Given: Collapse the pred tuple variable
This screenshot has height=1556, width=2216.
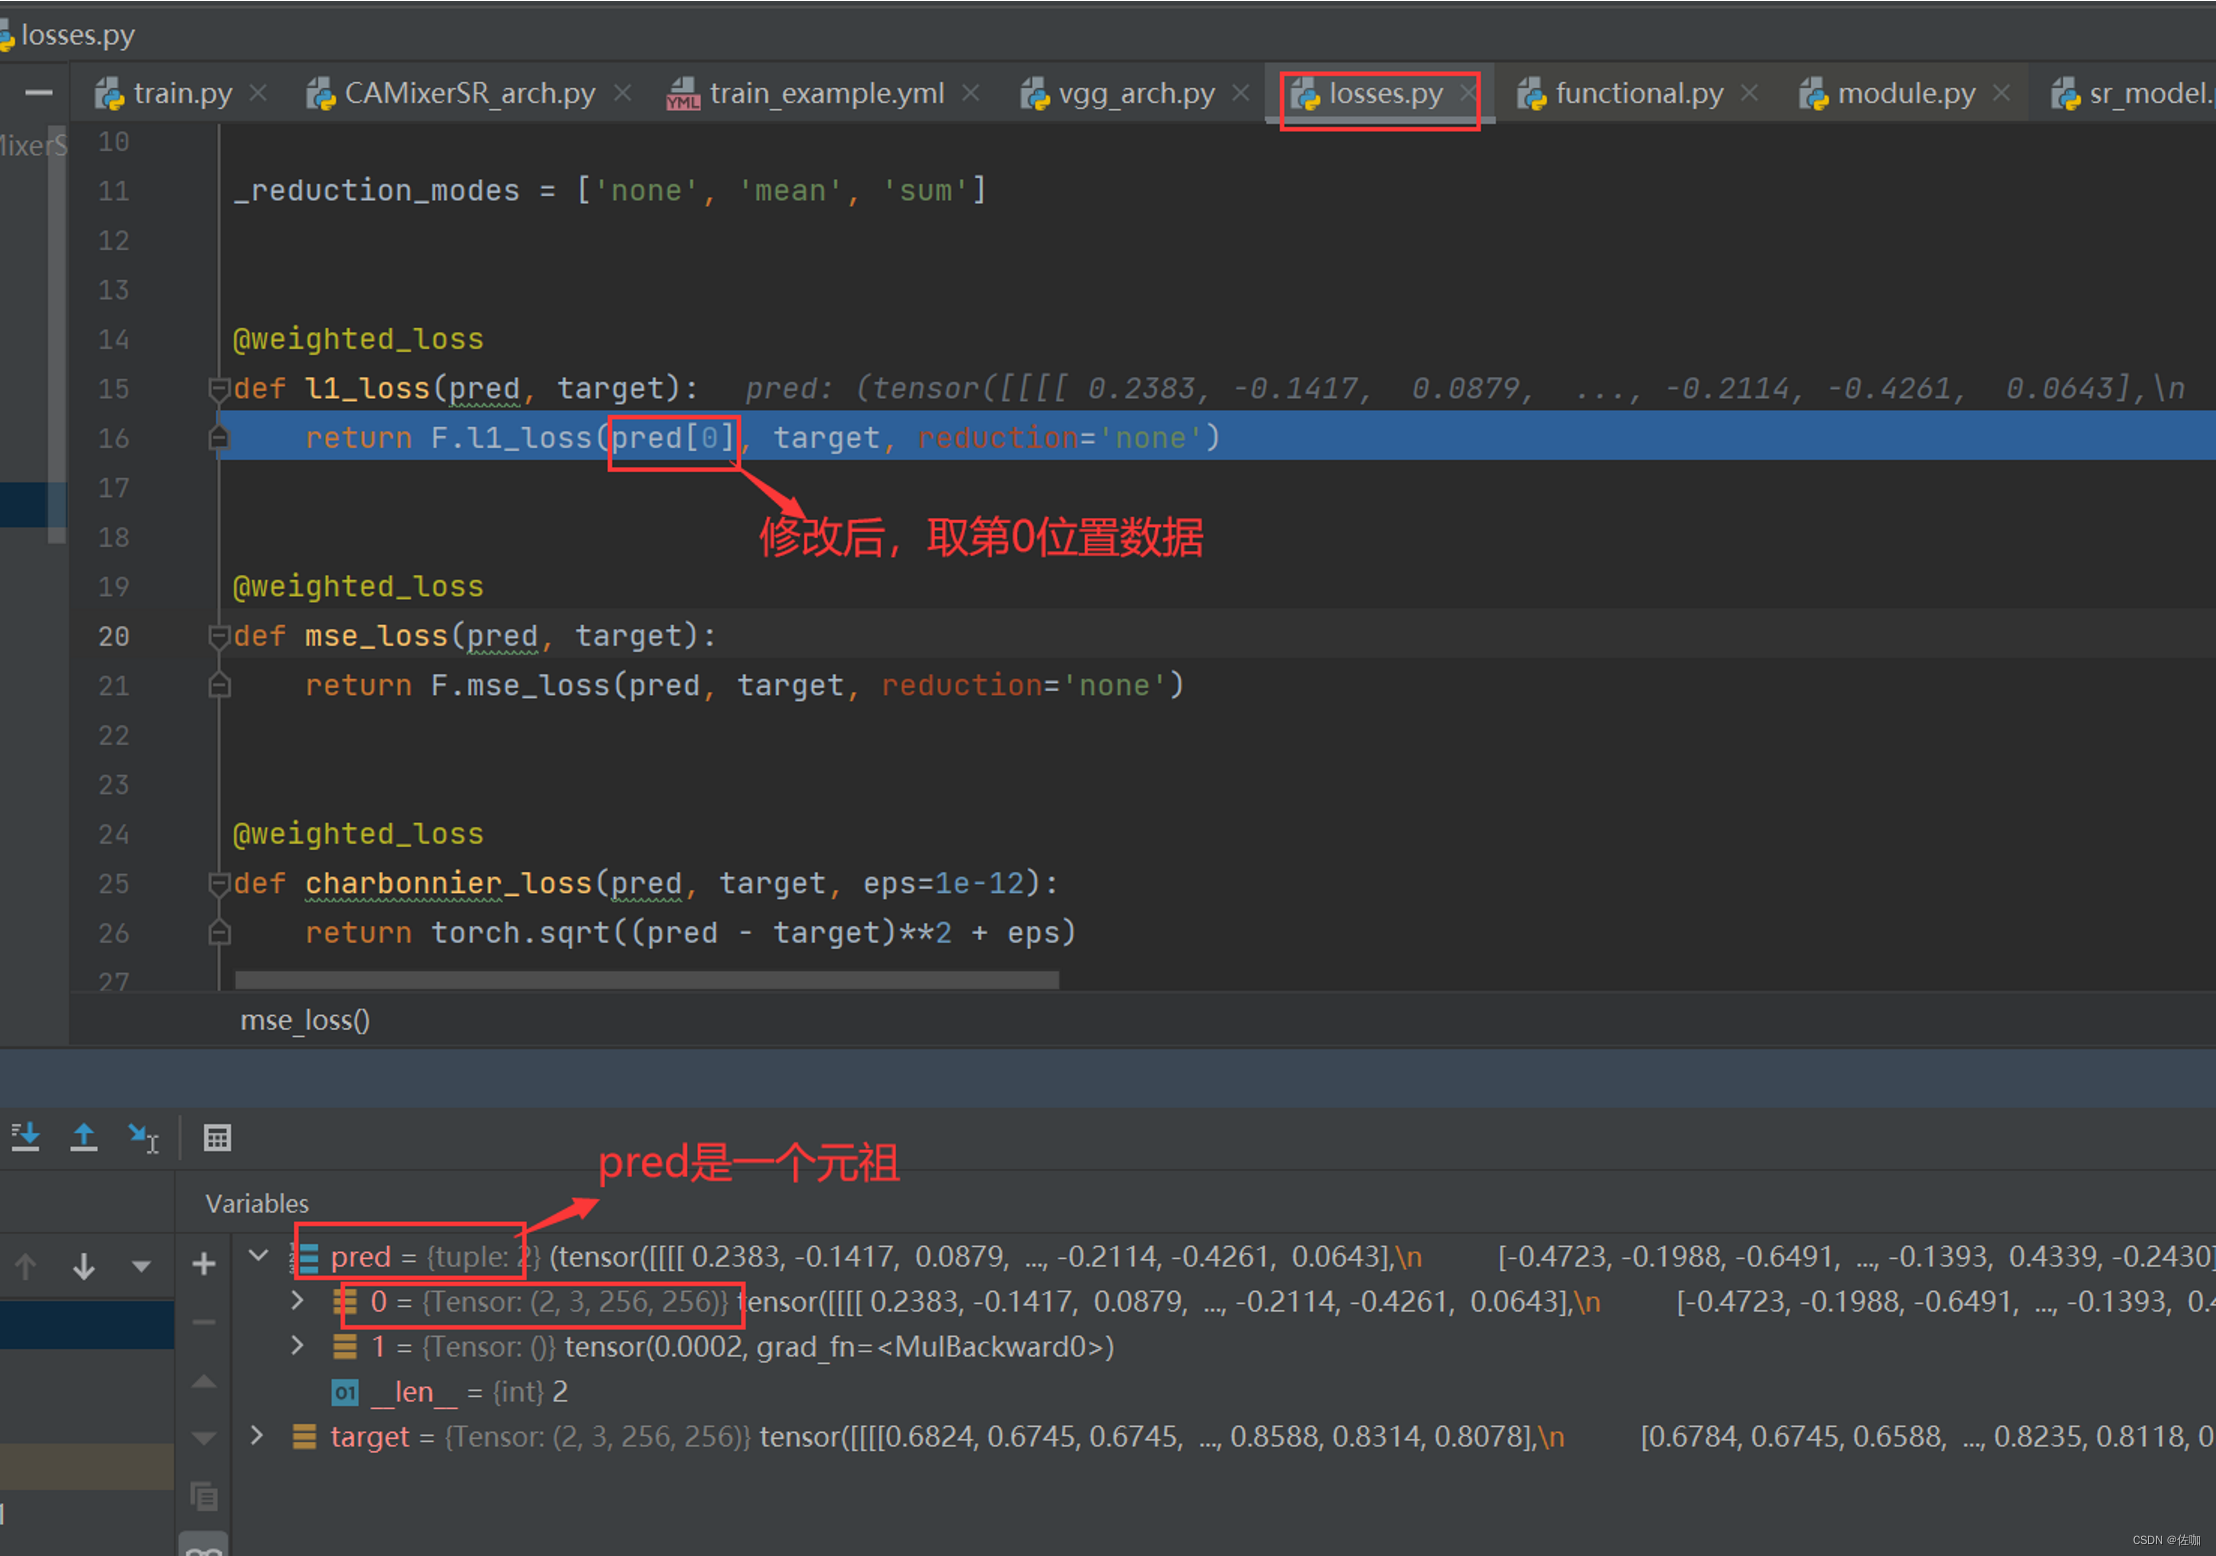Looking at the screenshot, I should click(258, 1255).
